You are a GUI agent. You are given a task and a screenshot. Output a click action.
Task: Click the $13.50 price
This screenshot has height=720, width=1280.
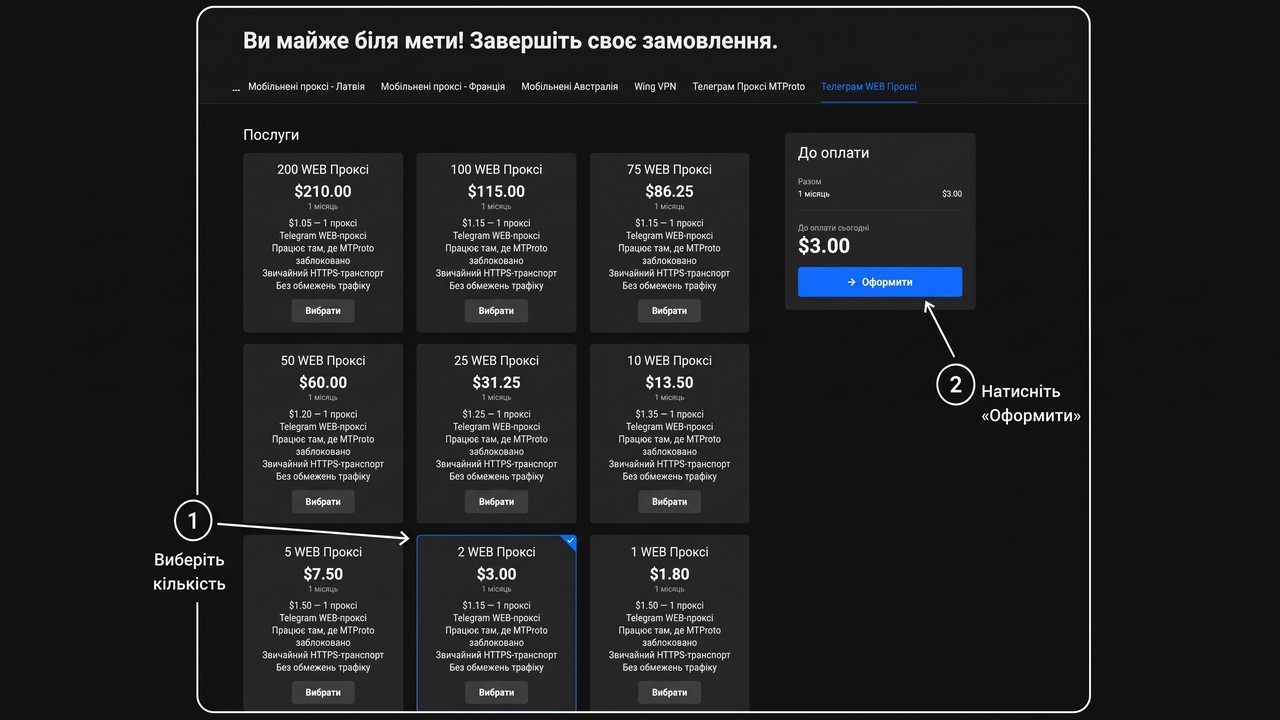pyautogui.click(x=670, y=383)
